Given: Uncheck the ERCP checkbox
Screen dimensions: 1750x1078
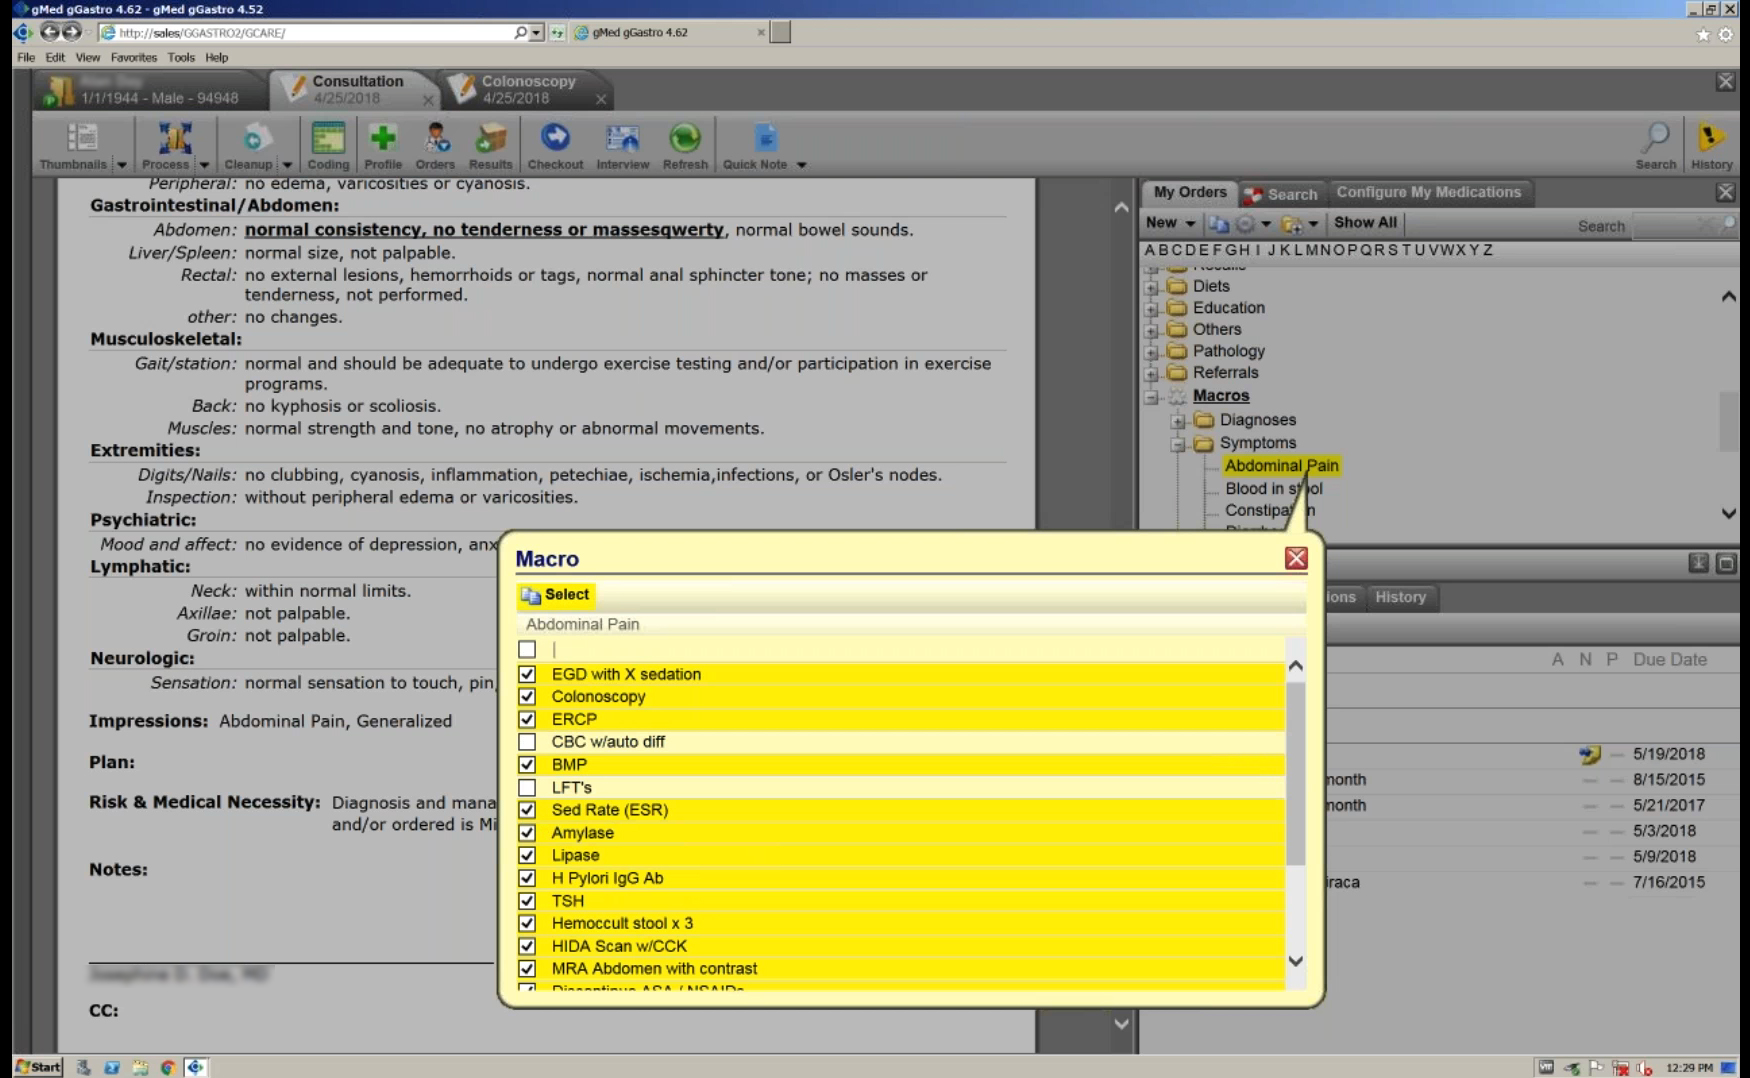Looking at the screenshot, I should 527,719.
